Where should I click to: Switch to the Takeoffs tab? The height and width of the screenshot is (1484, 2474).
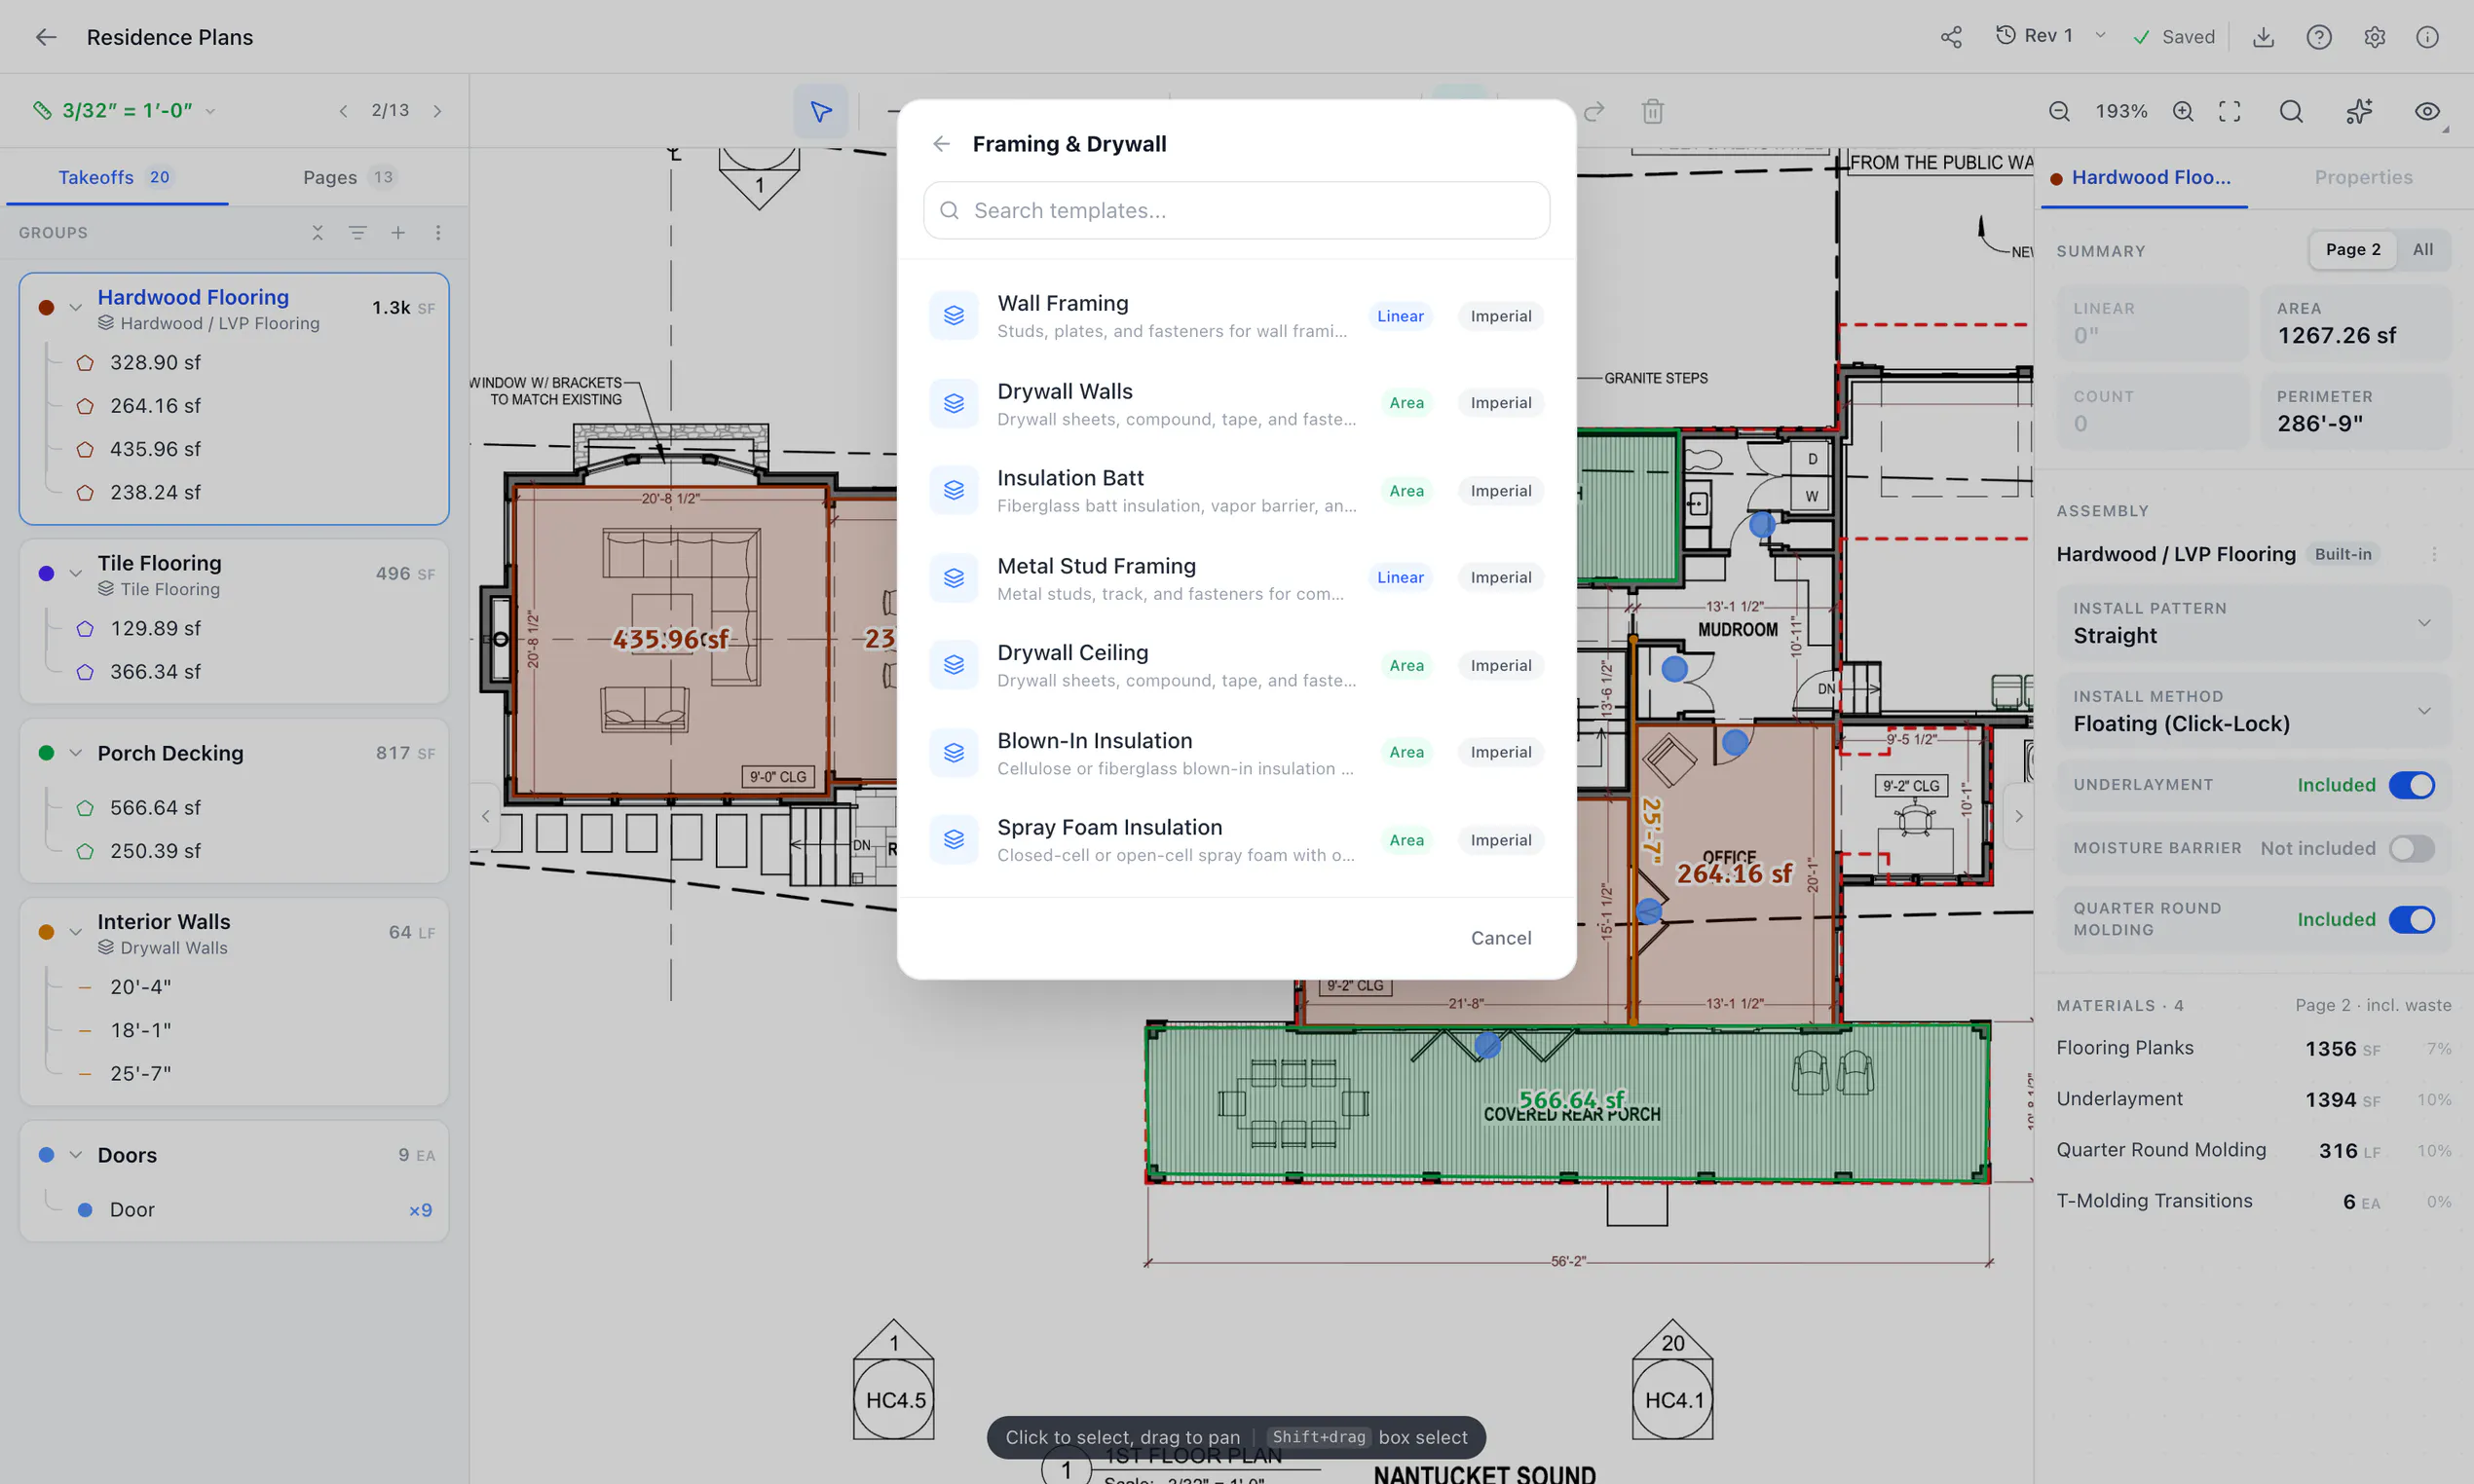click(x=115, y=177)
